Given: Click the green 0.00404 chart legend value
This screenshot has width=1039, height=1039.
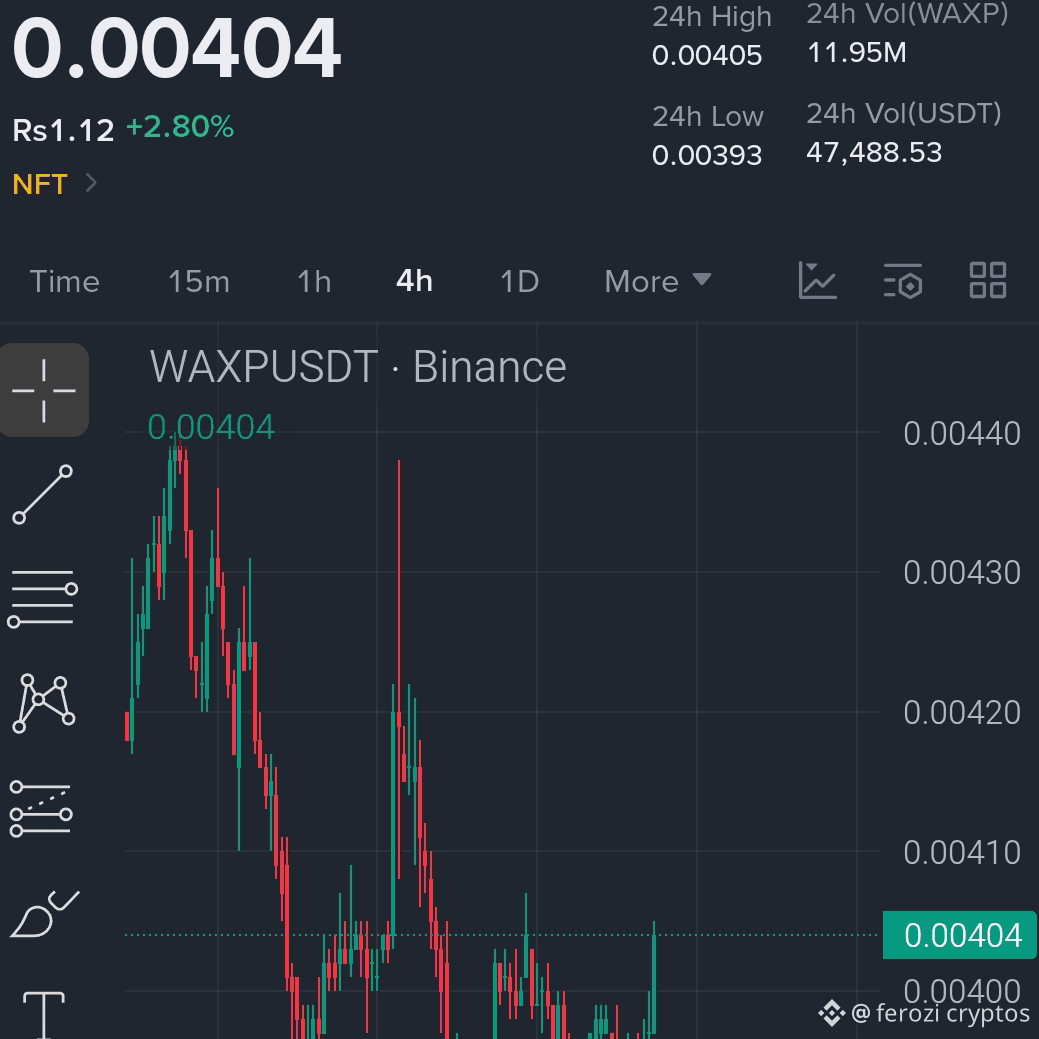Looking at the screenshot, I should pos(211,427).
